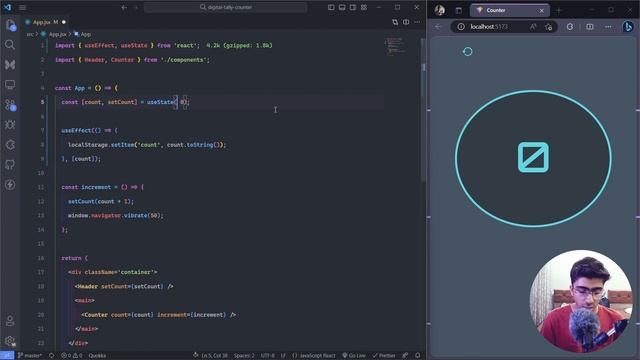640x360 pixels.
Task: Click the Synchronize Changes icon in status bar
Action: [51, 356]
